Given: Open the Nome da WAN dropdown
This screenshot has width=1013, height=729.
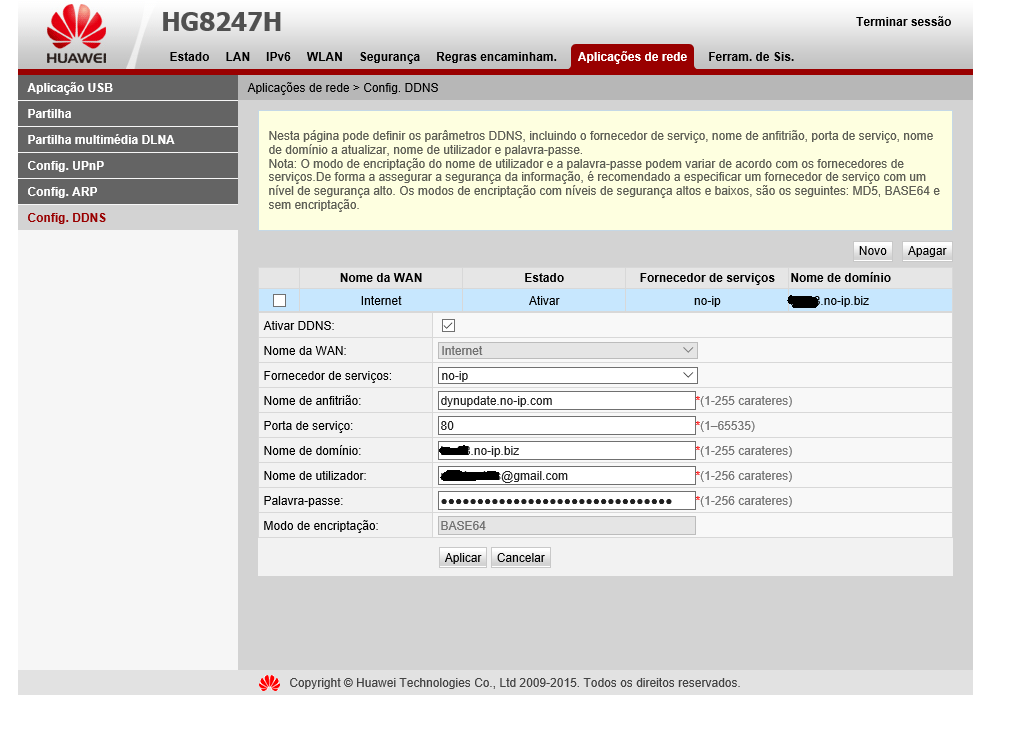Looking at the screenshot, I should (x=567, y=351).
